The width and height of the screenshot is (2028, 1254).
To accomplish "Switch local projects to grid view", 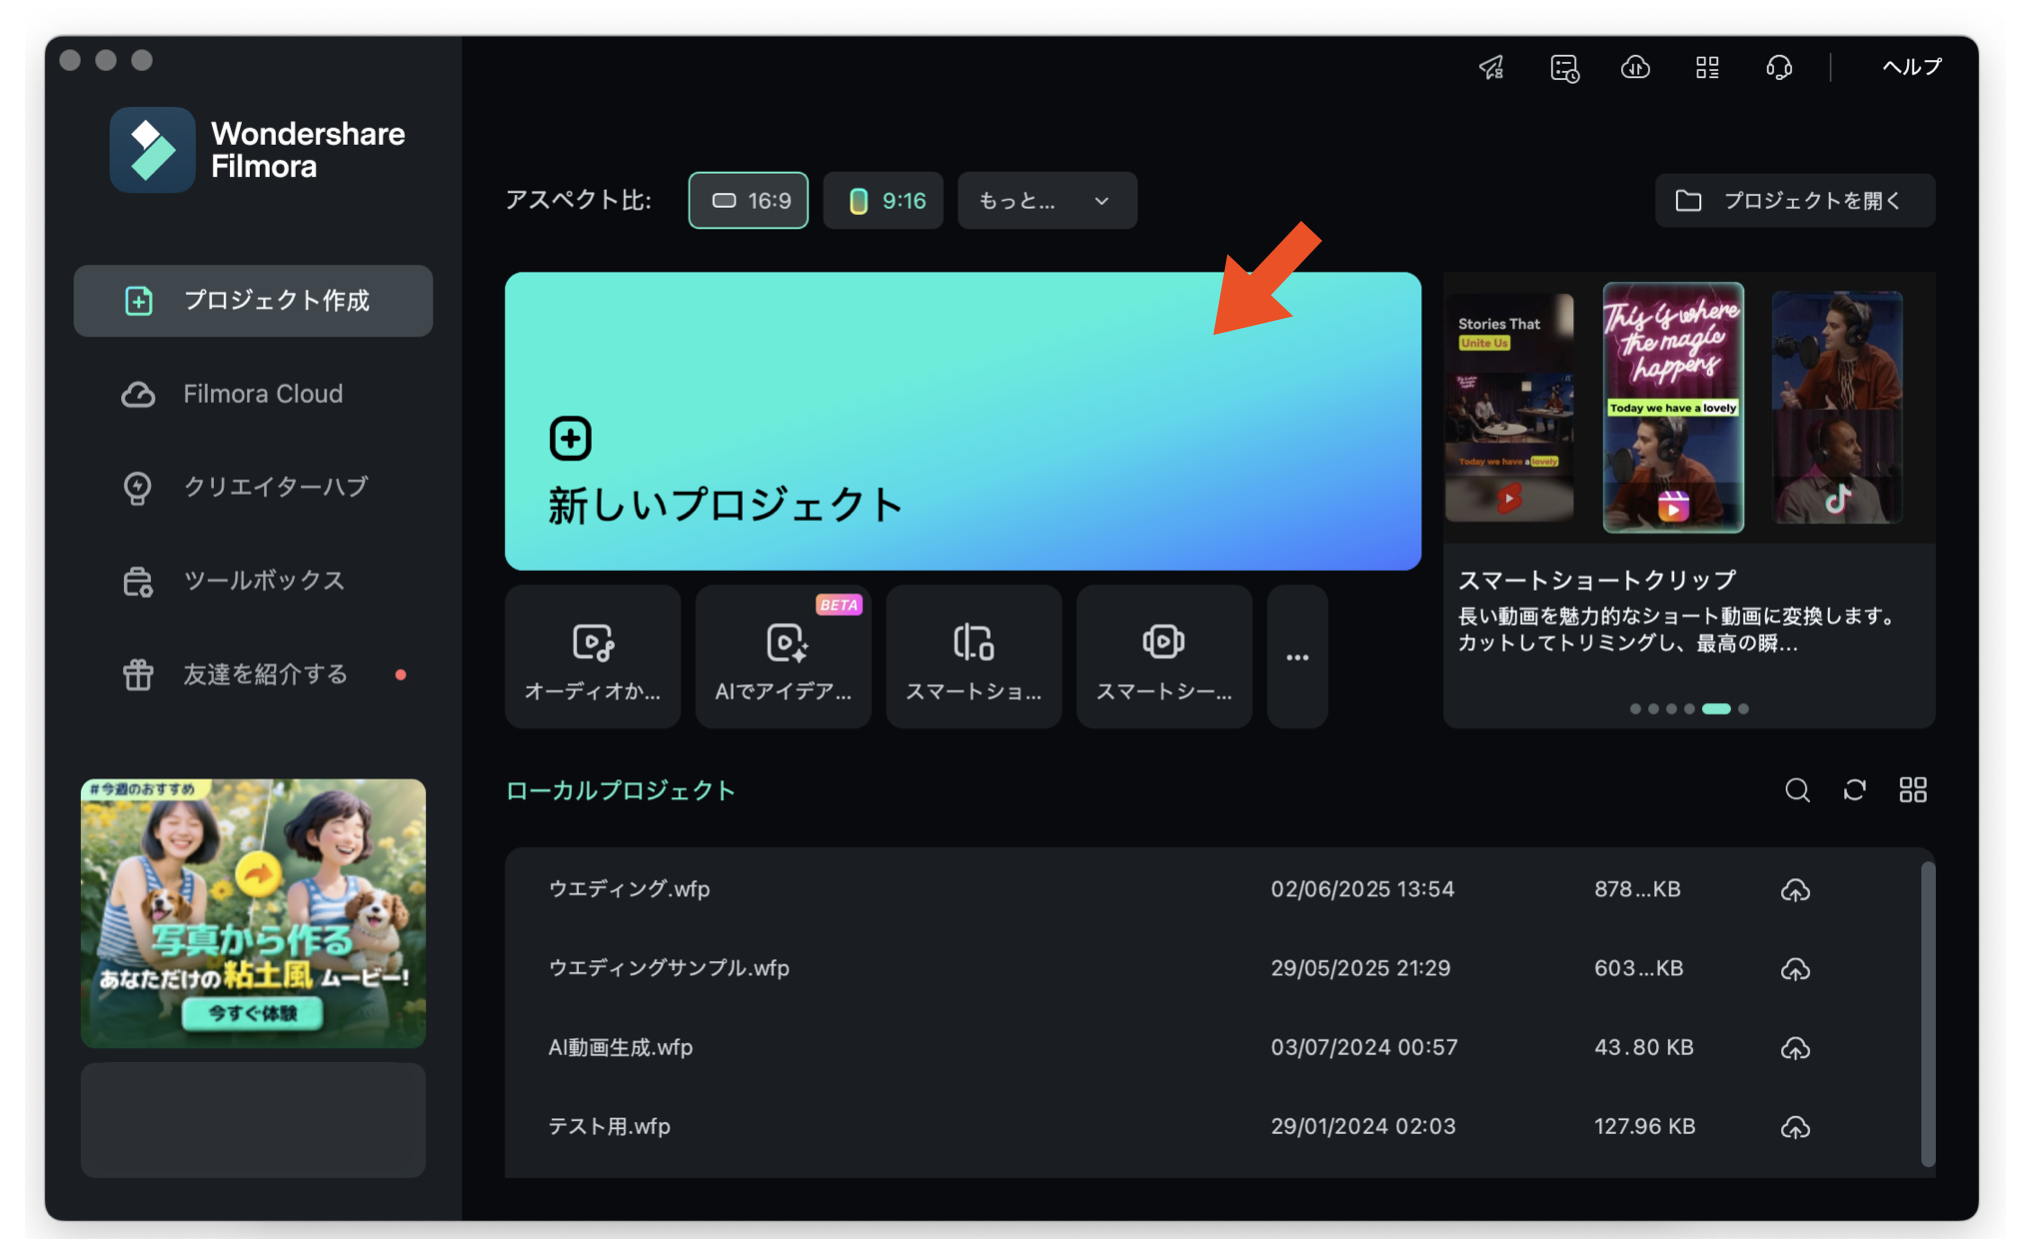I will (1912, 790).
